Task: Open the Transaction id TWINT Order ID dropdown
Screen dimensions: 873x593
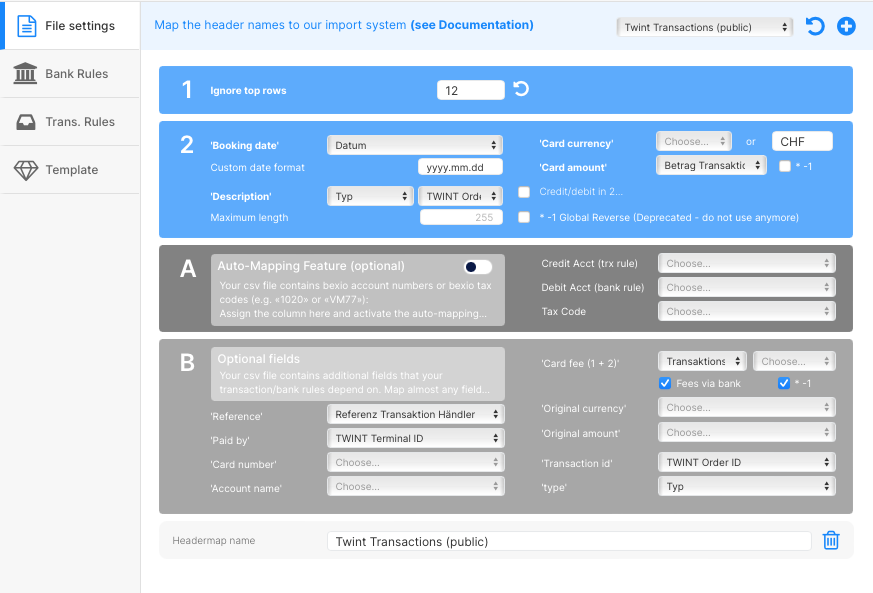Action: 745,462
